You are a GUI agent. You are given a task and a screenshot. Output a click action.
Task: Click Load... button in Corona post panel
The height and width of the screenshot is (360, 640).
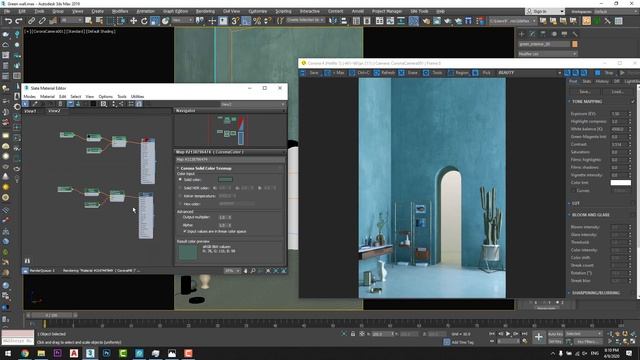tap(617, 92)
